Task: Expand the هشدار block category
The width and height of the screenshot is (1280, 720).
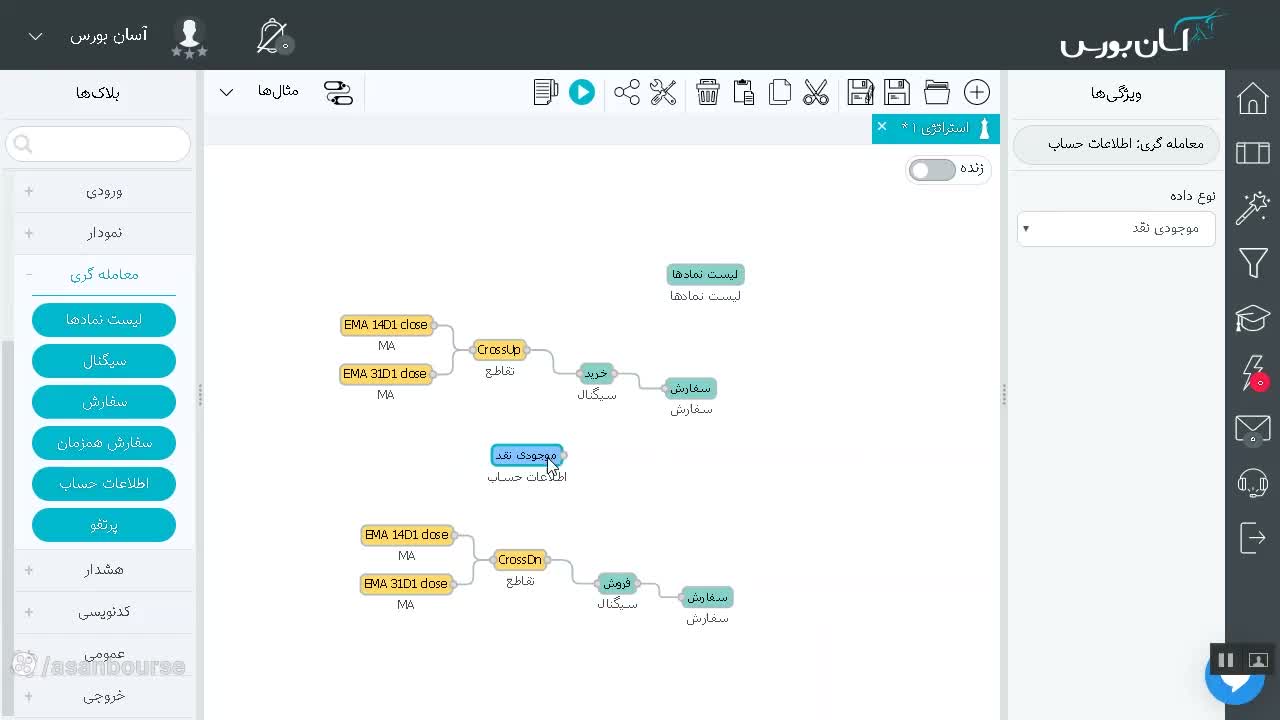Action: click(x=103, y=570)
